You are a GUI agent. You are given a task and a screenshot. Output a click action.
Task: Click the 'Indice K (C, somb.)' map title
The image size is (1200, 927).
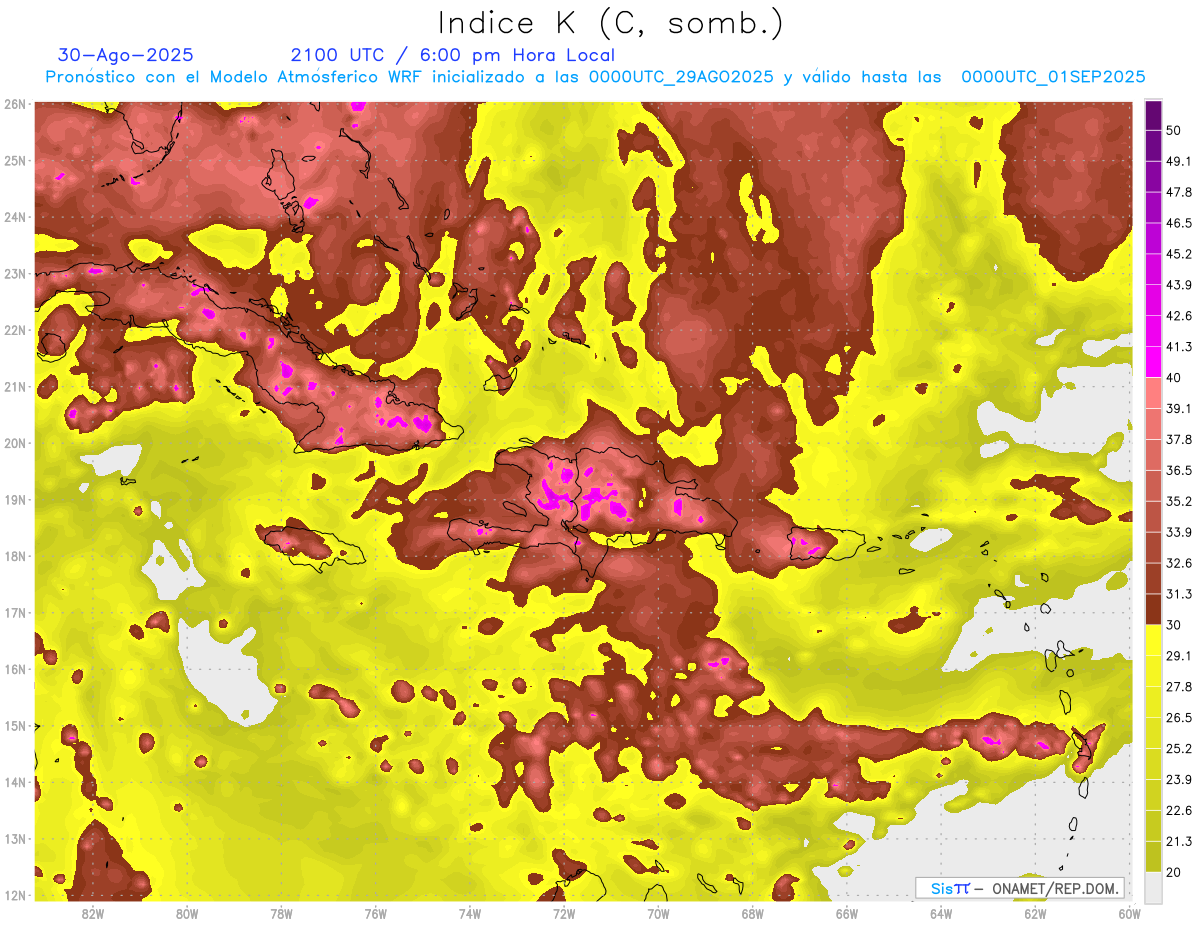click(610, 23)
